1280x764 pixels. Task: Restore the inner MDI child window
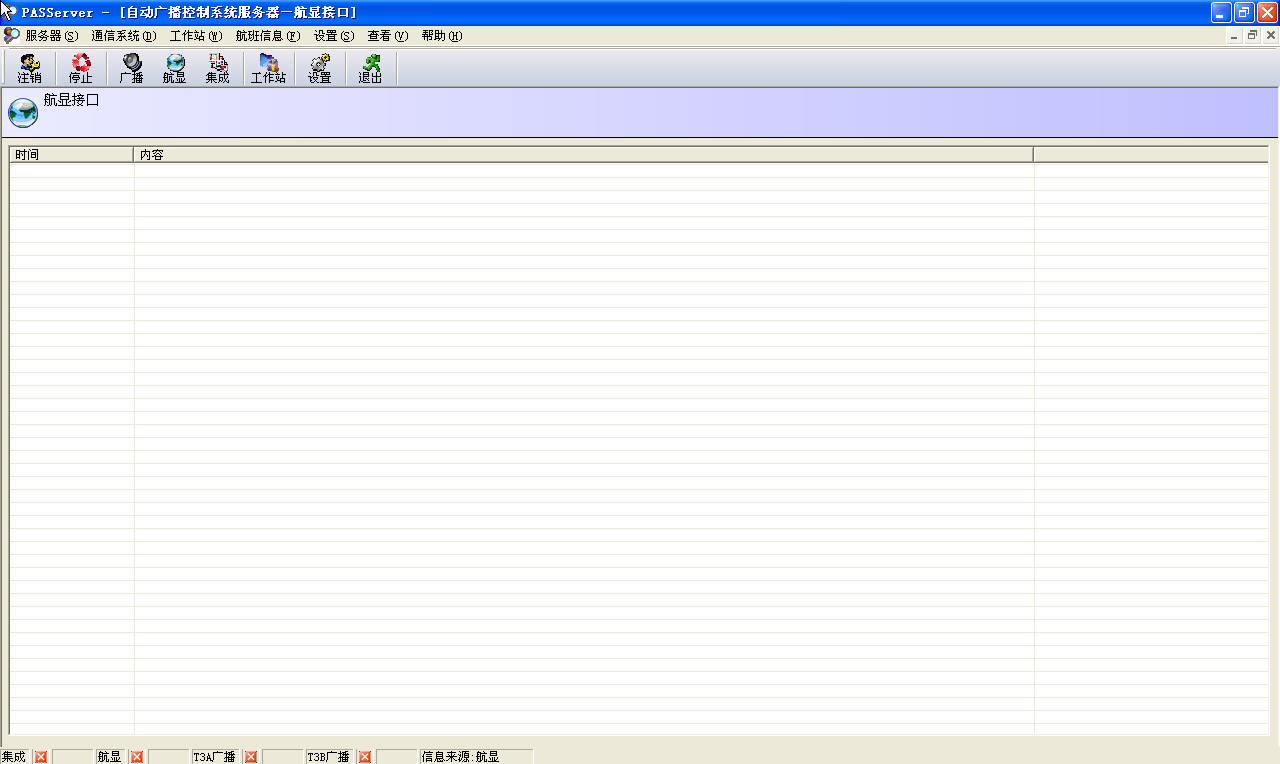[1252, 35]
